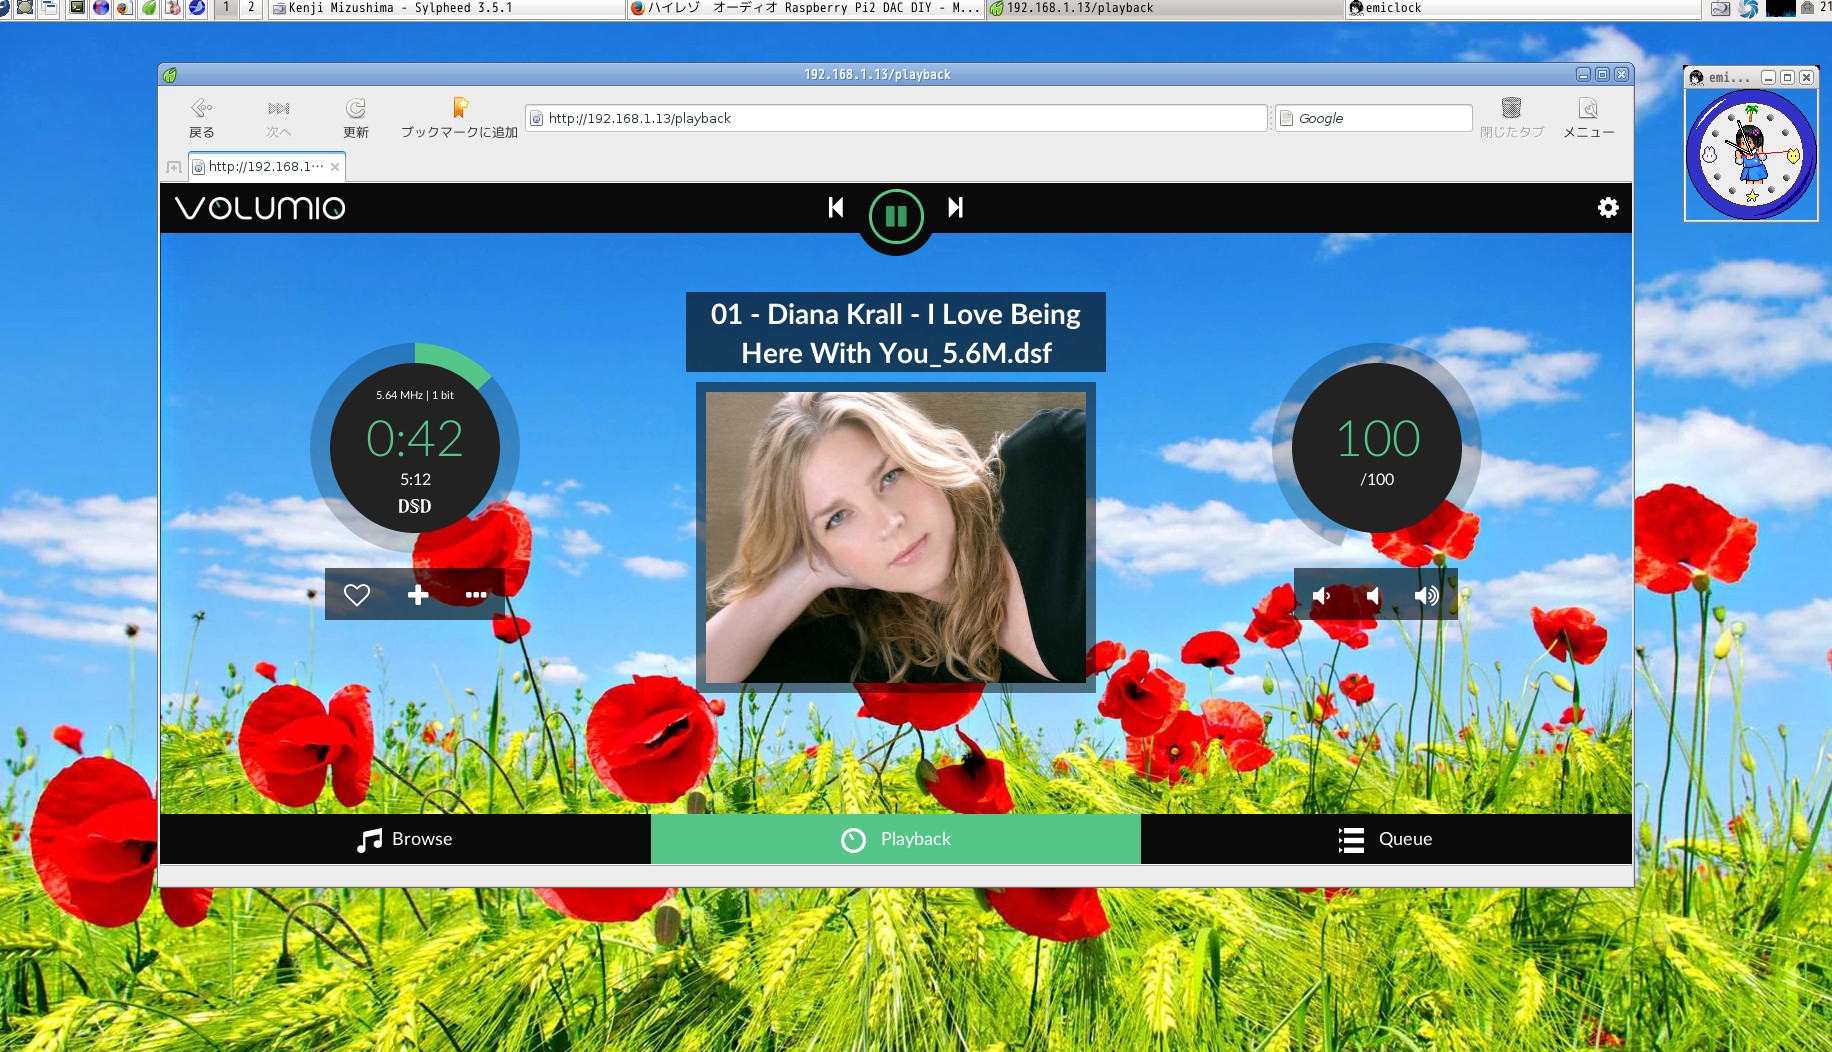Open the Queue tab

[x=1385, y=839]
